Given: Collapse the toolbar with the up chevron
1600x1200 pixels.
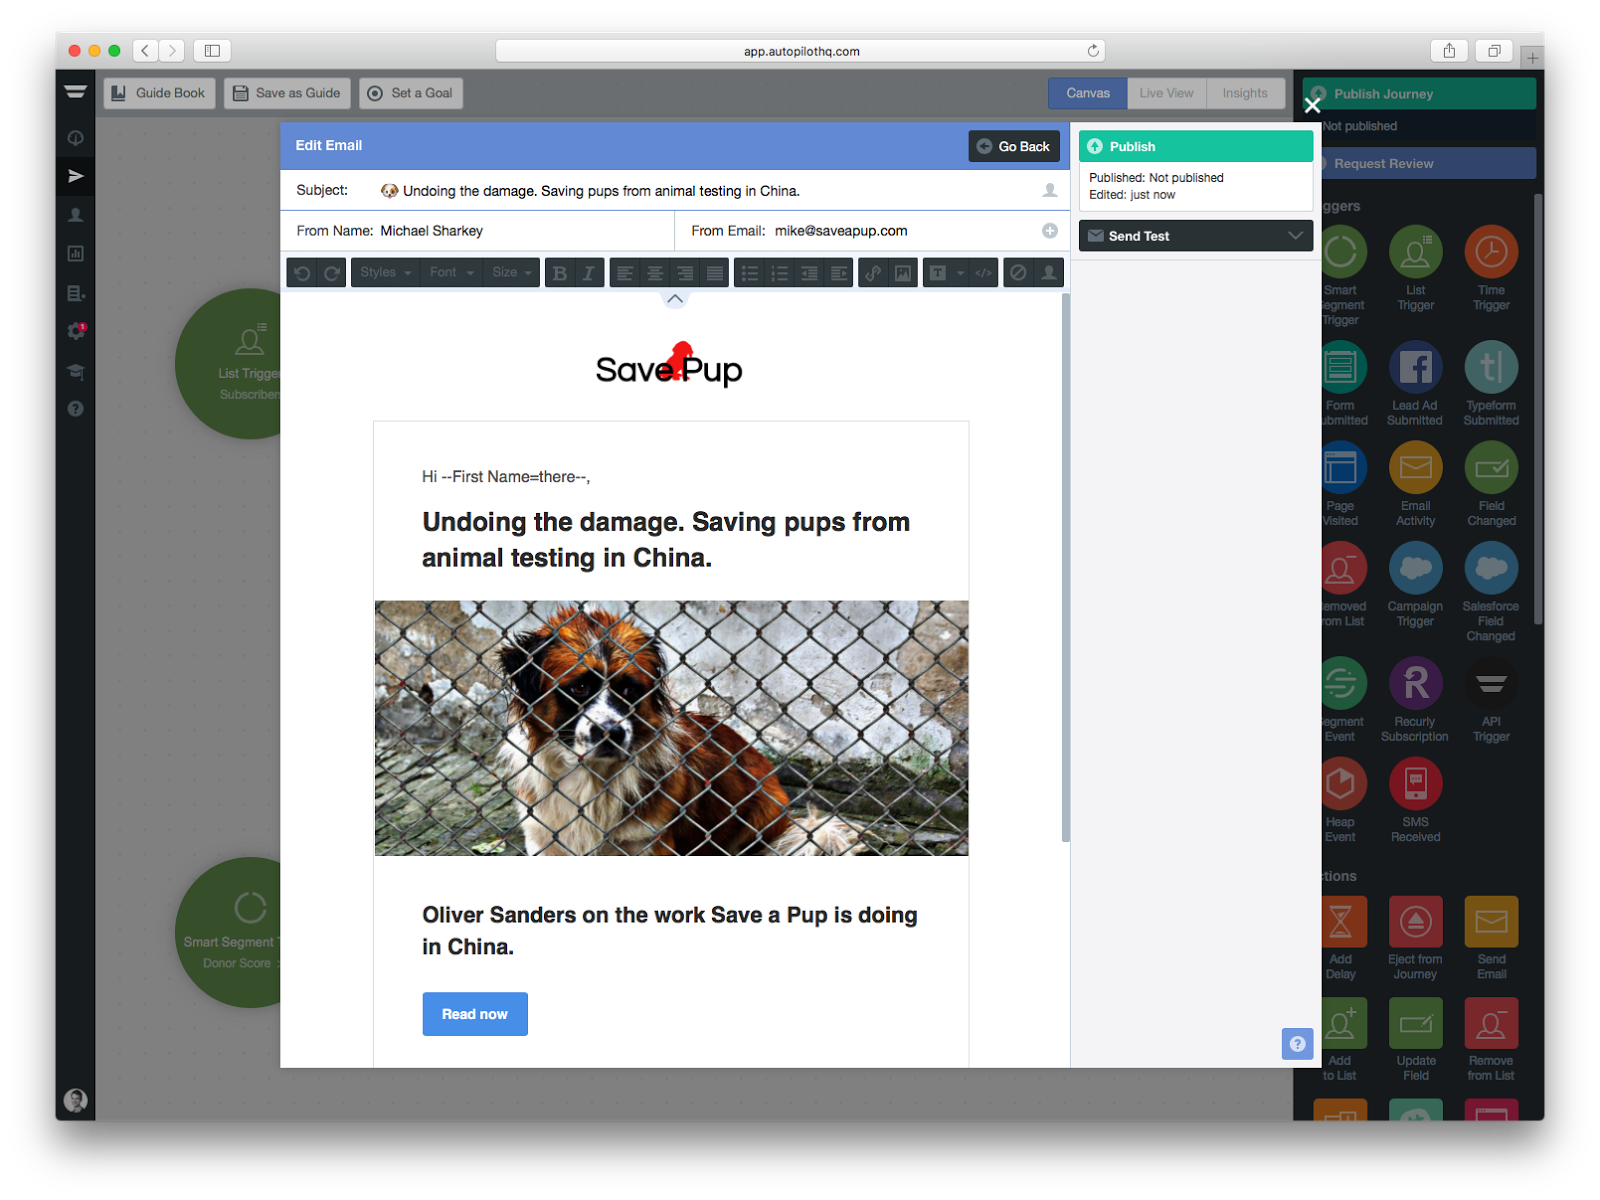Looking at the screenshot, I should coord(675,299).
